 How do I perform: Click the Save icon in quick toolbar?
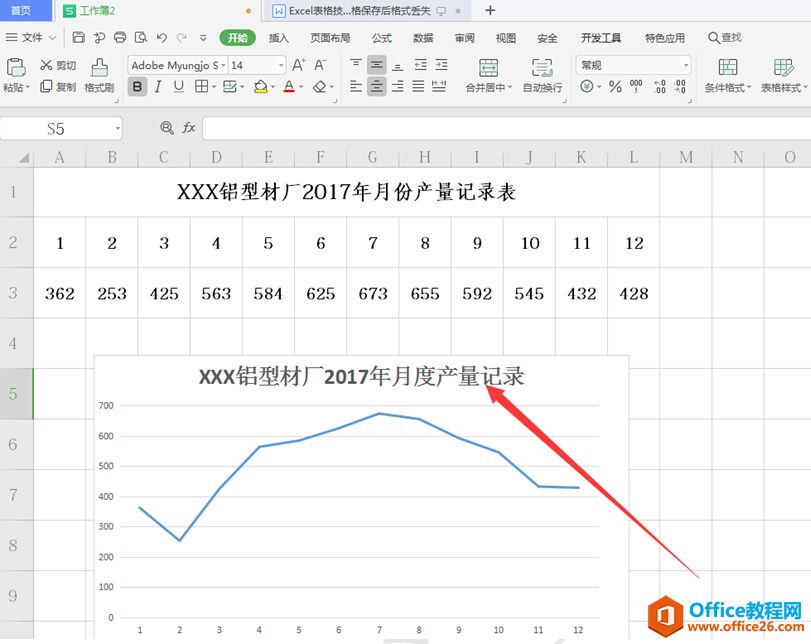[79, 37]
